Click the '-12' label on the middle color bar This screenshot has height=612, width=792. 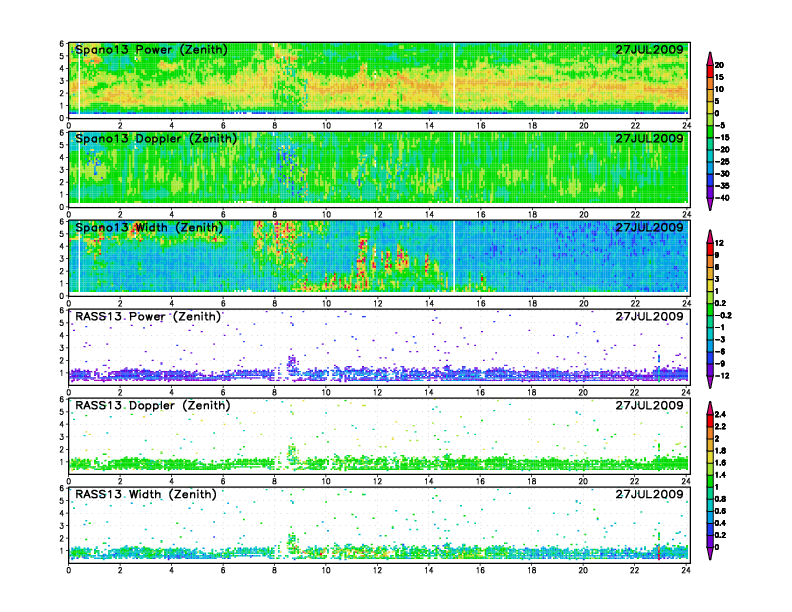[722, 376]
